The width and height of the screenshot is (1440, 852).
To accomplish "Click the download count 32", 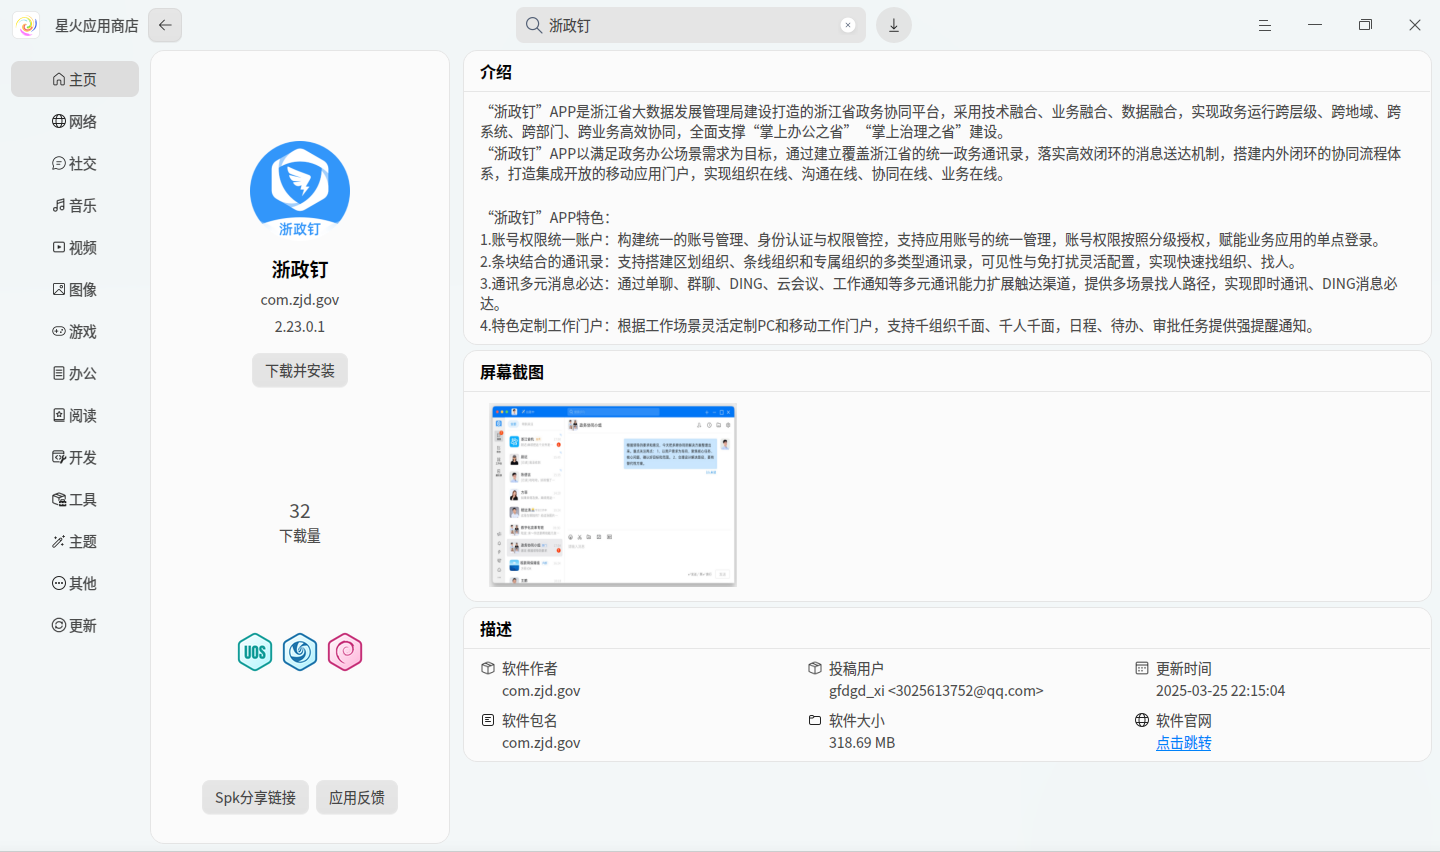I will pyautogui.click(x=300, y=511).
